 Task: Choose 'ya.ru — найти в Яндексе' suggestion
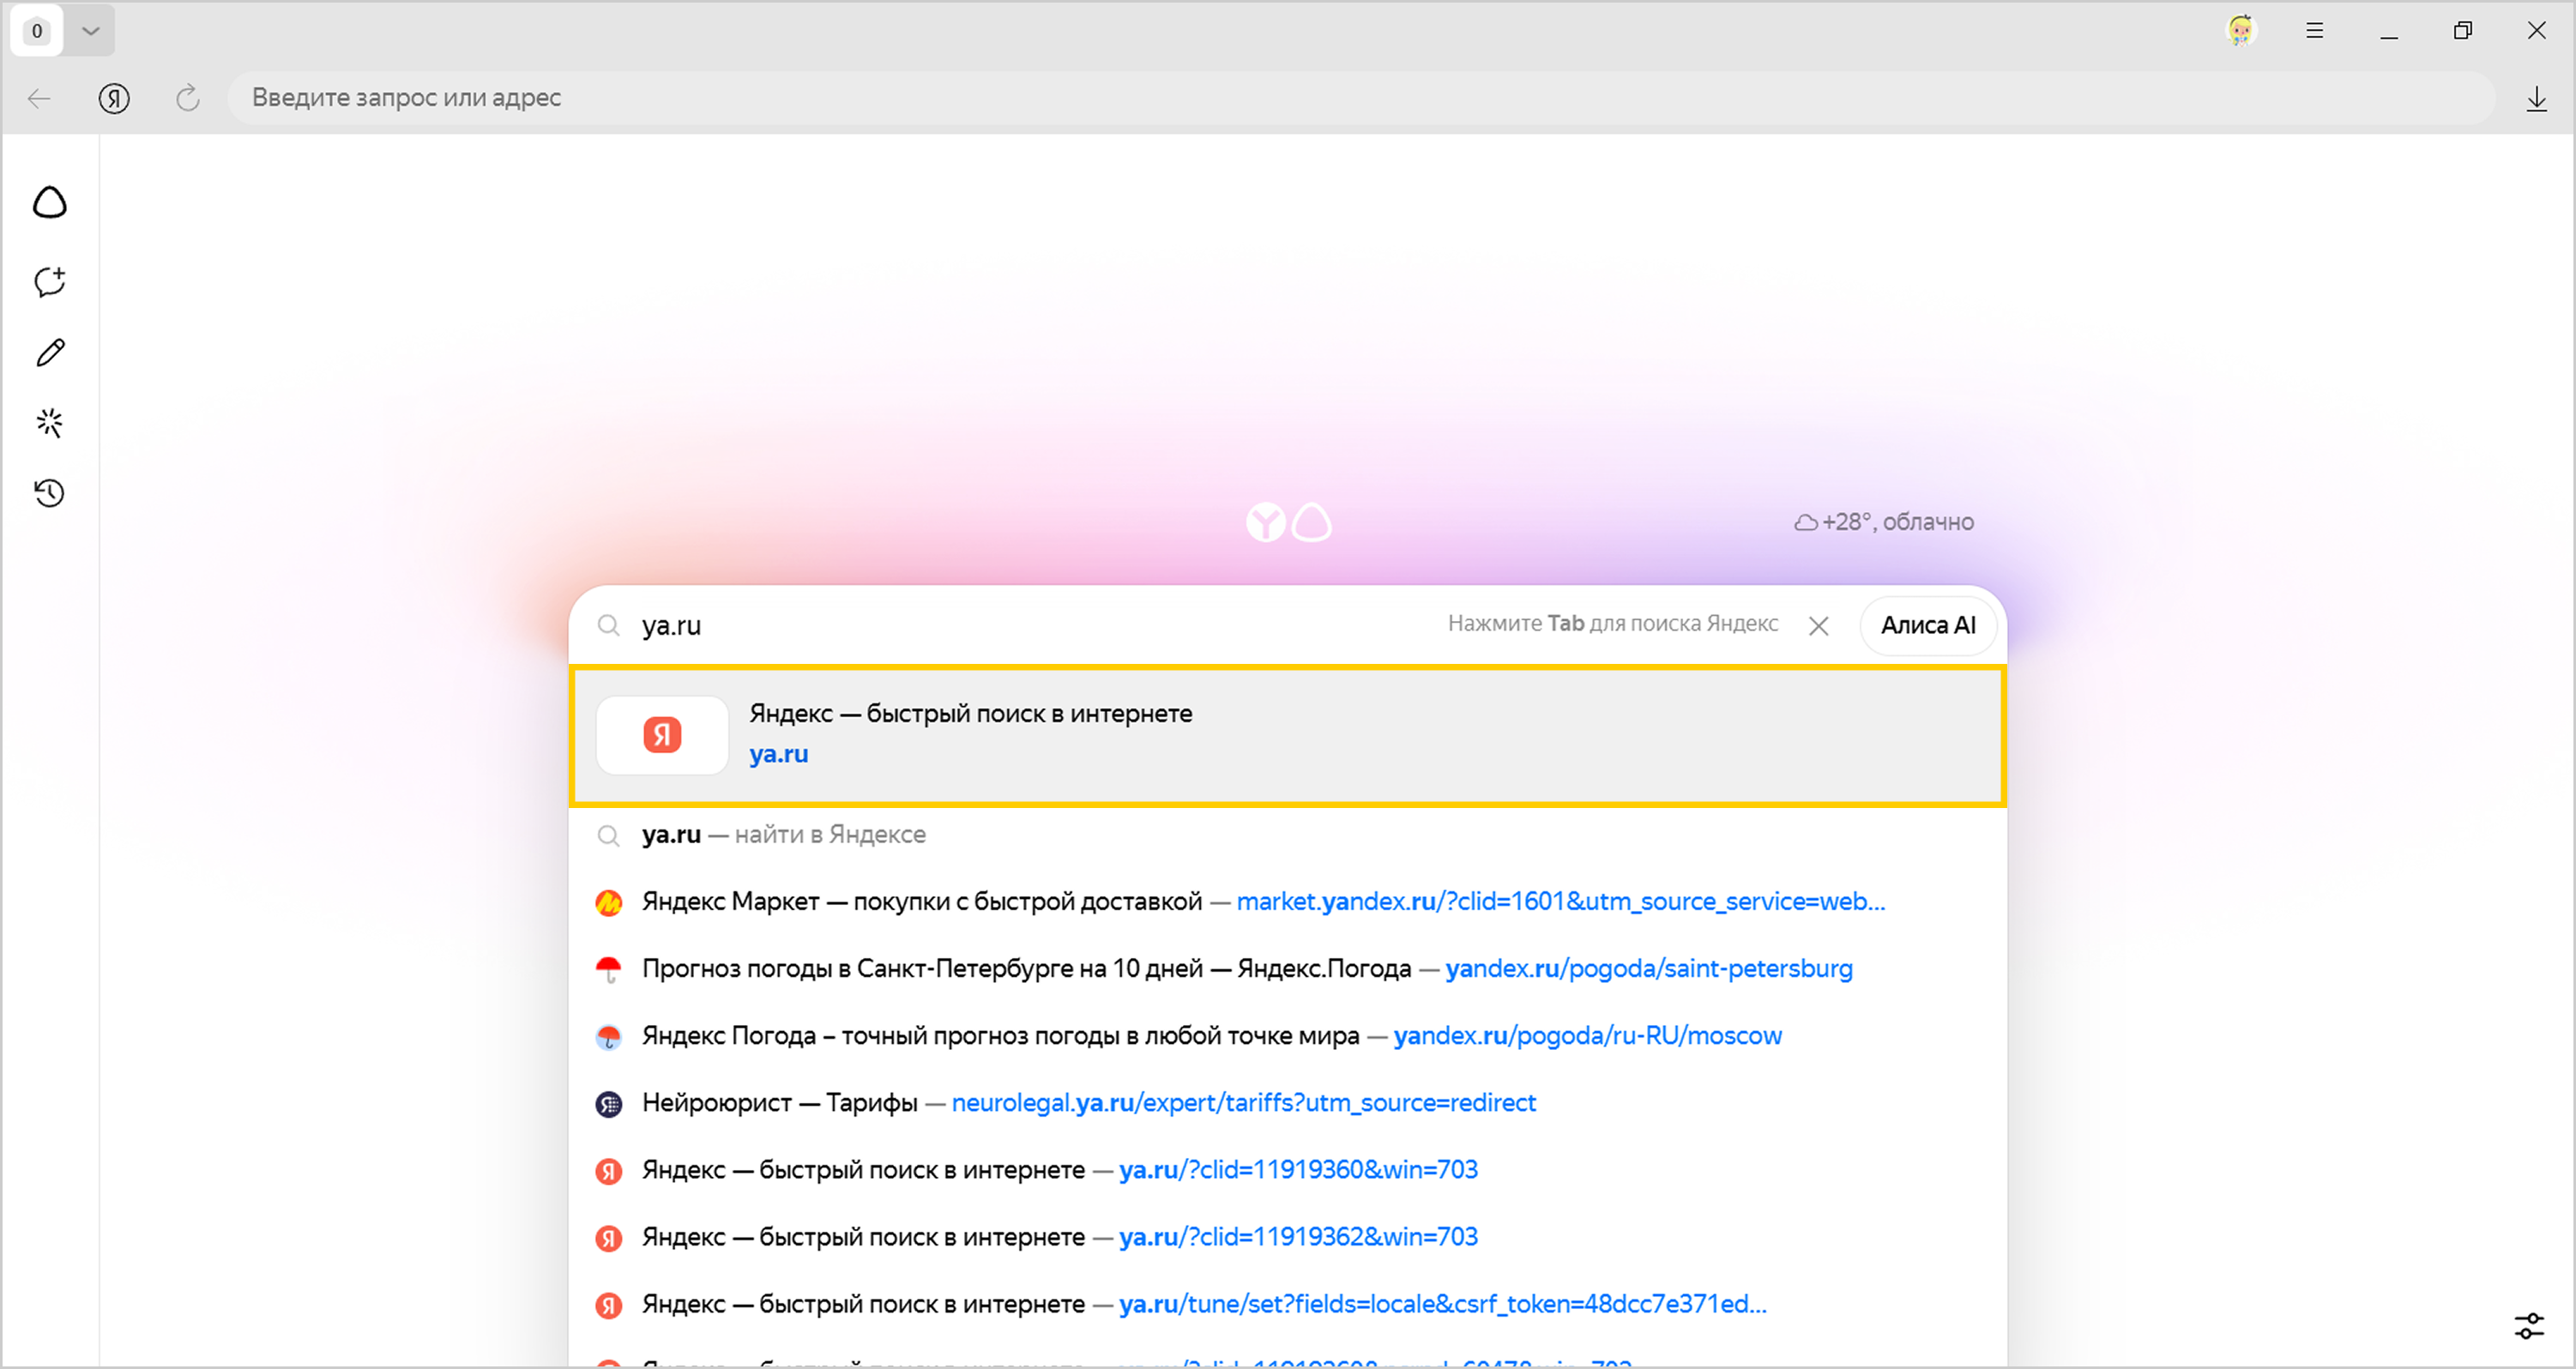click(x=1288, y=835)
